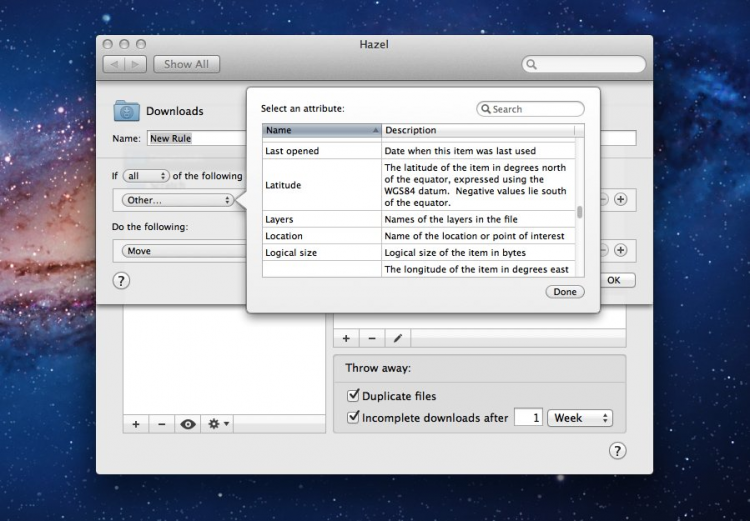
Task: Expand the 'all' condition match dropdown
Action: (146, 176)
